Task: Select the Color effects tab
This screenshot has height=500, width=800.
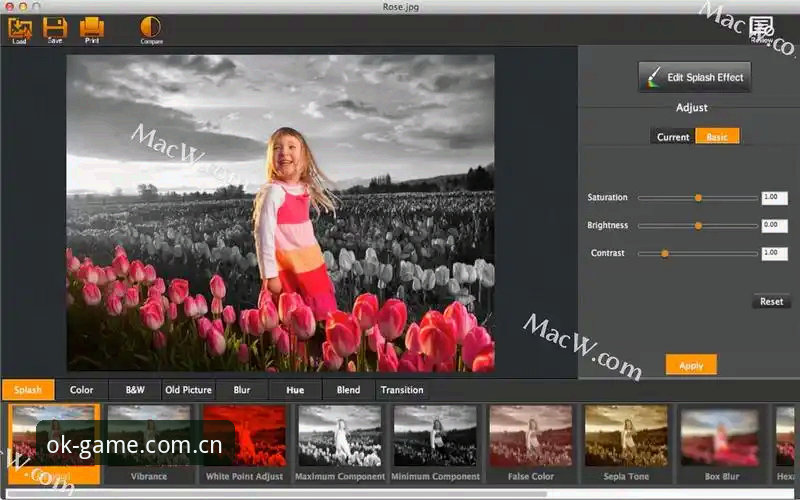Action: pos(82,390)
